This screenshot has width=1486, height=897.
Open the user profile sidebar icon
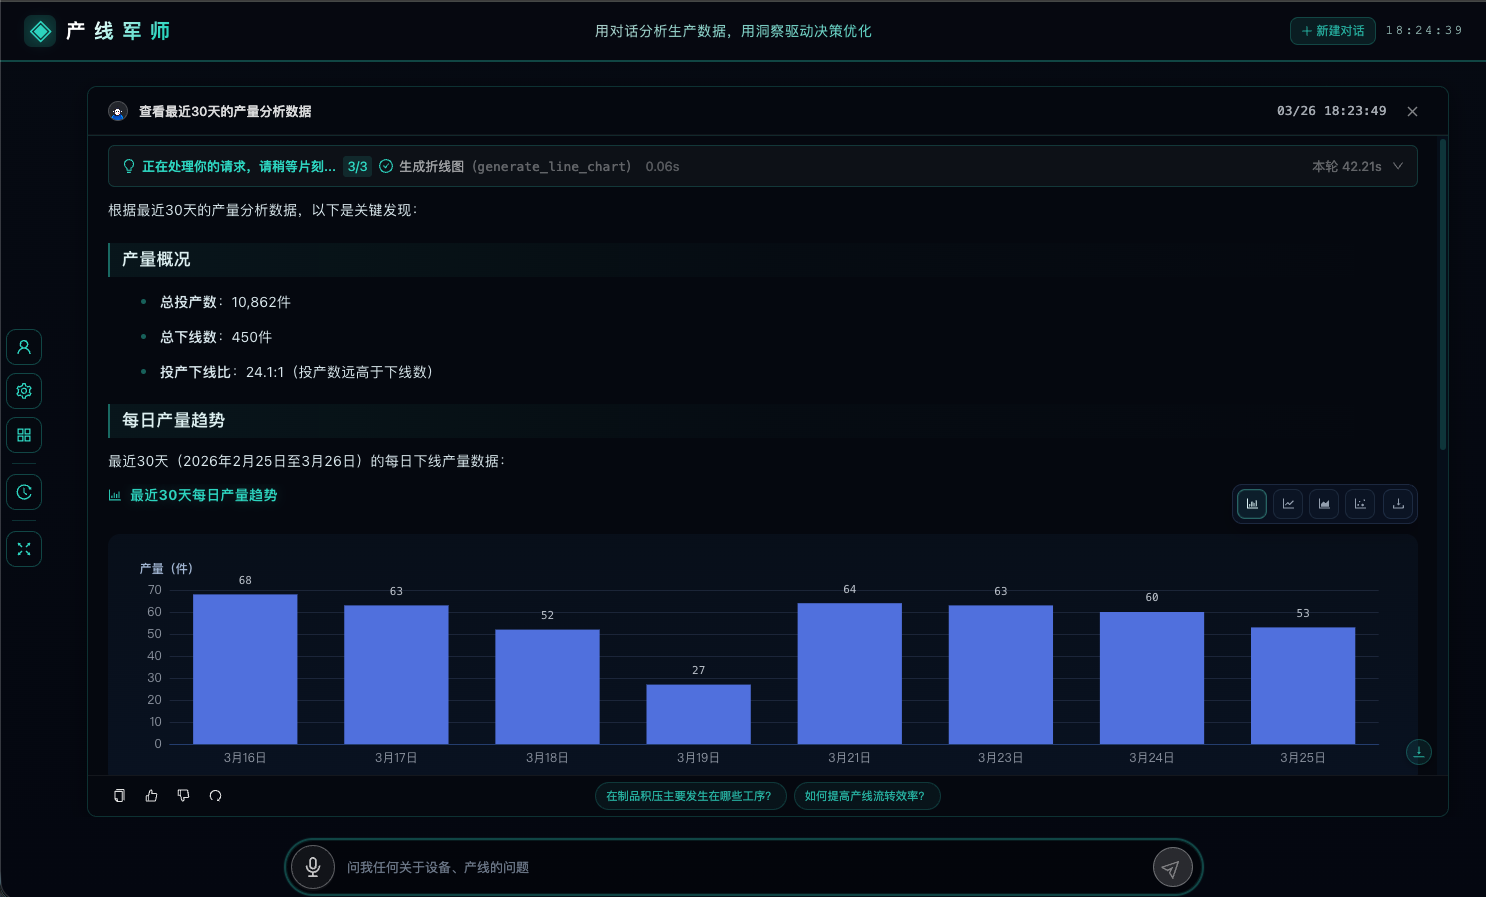tap(24, 347)
